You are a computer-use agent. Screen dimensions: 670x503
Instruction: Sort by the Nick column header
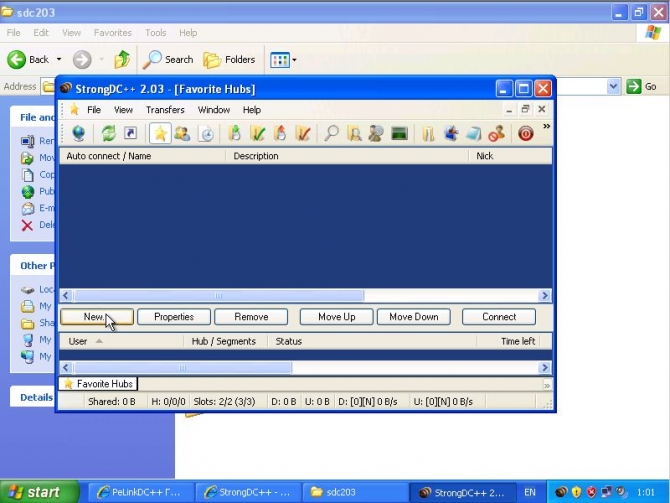pyautogui.click(x=511, y=156)
